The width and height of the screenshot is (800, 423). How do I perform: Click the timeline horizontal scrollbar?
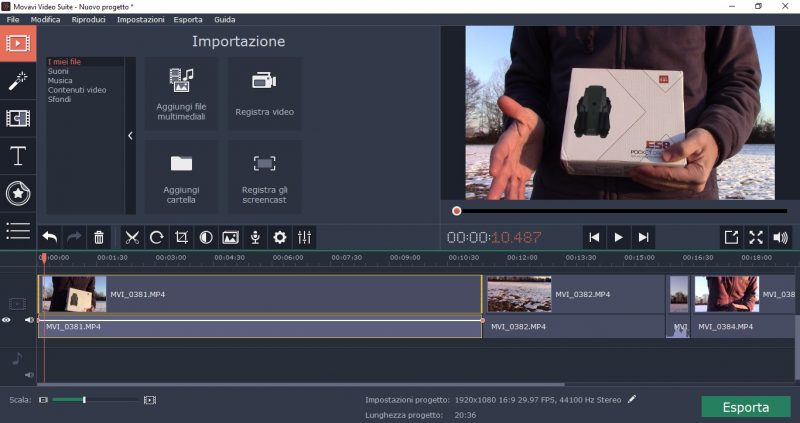[x=301, y=385]
